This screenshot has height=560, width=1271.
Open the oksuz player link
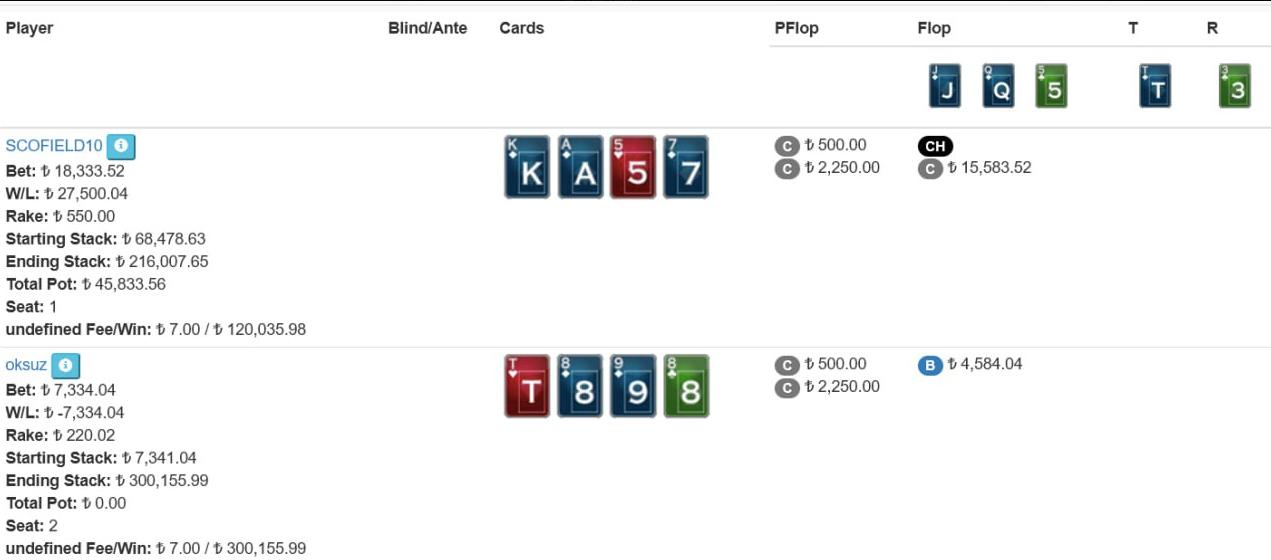(26, 365)
